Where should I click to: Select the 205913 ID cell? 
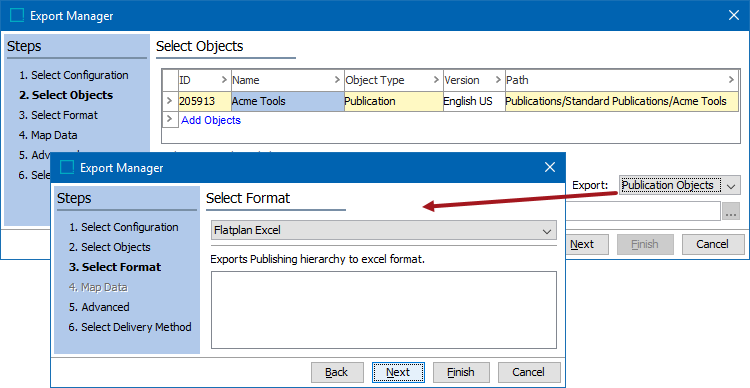(205, 101)
